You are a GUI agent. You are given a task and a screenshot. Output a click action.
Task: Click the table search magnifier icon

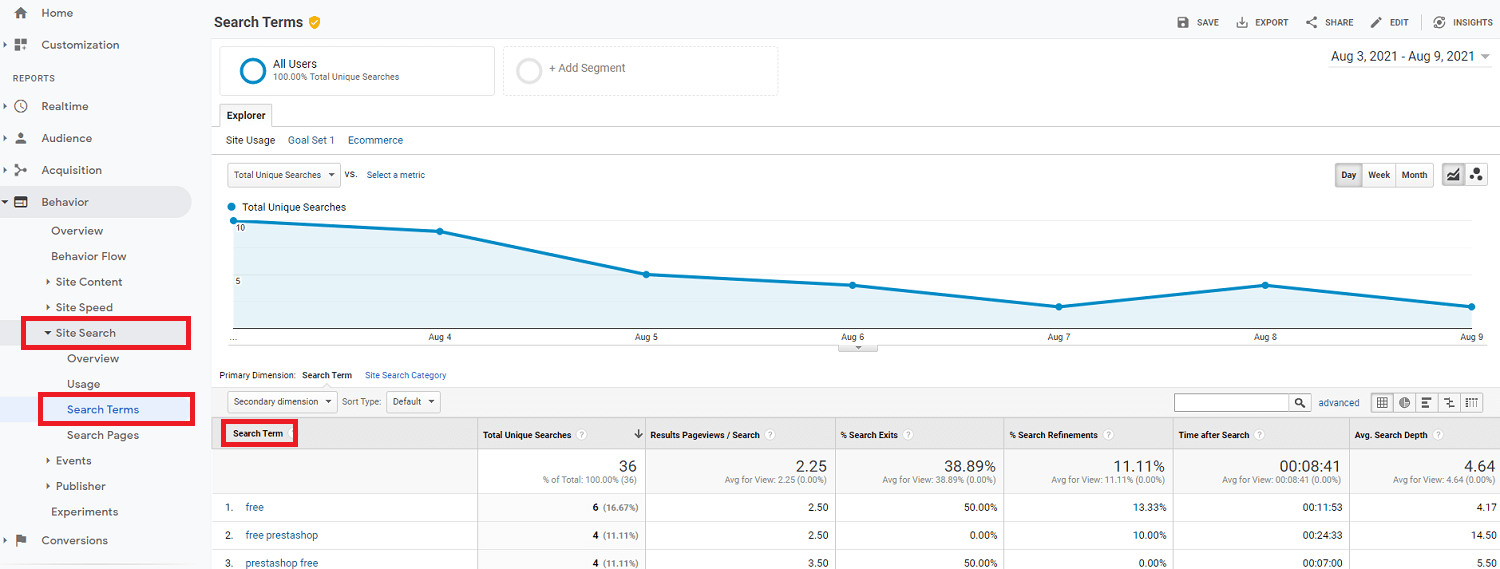1300,403
